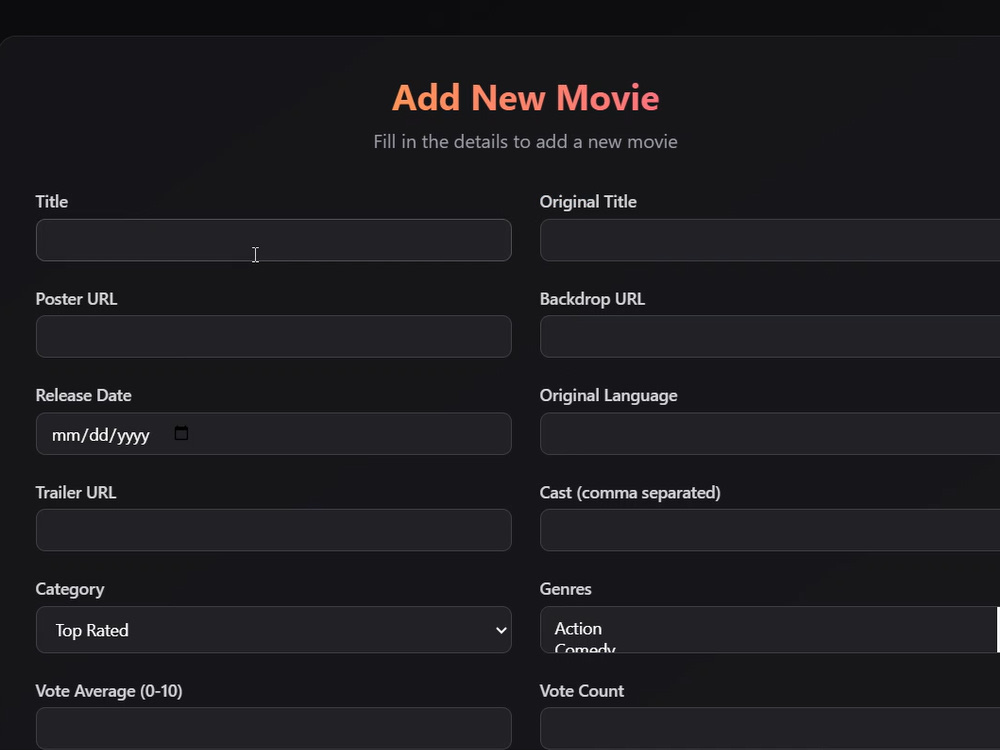1000x750 pixels.
Task: Open the Category dropdown showing Top Rated
Action: tap(274, 629)
